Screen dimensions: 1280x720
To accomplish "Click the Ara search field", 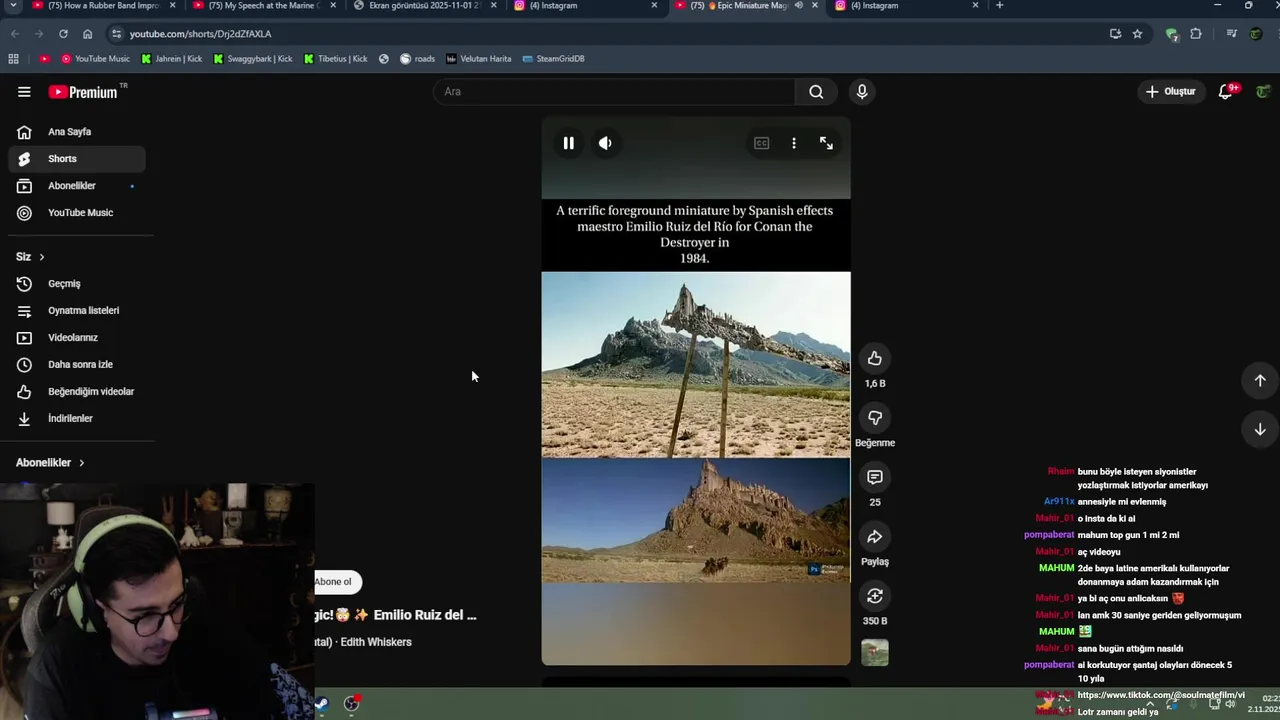I will 614,92.
